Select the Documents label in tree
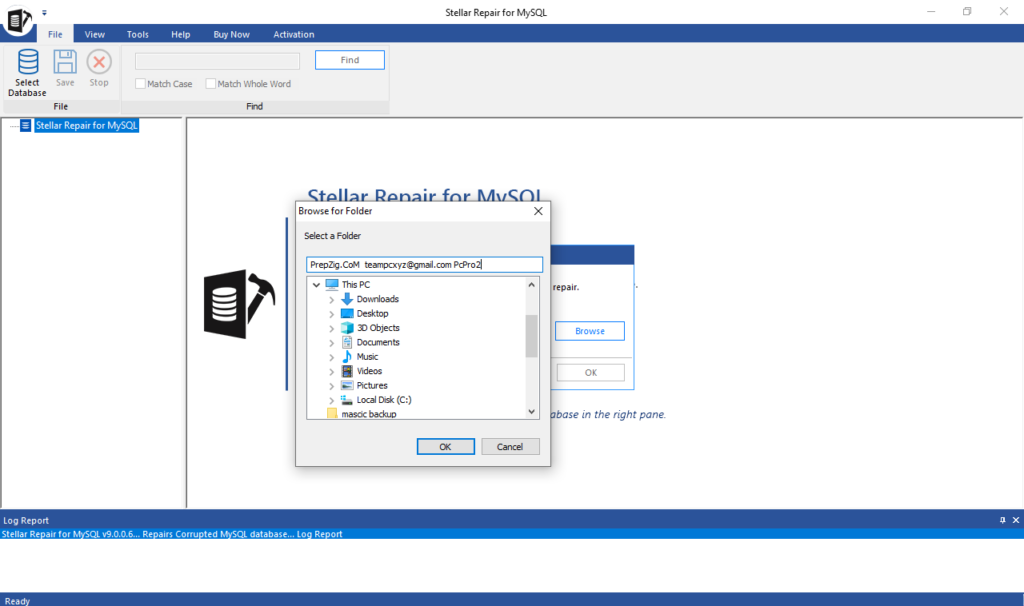The width and height of the screenshot is (1024, 606). (378, 342)
